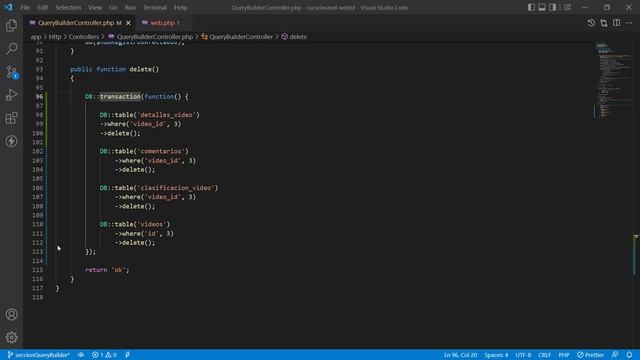Open the Run menu
The height and width of the screenshot is (360, 640).
pos(130,7)
